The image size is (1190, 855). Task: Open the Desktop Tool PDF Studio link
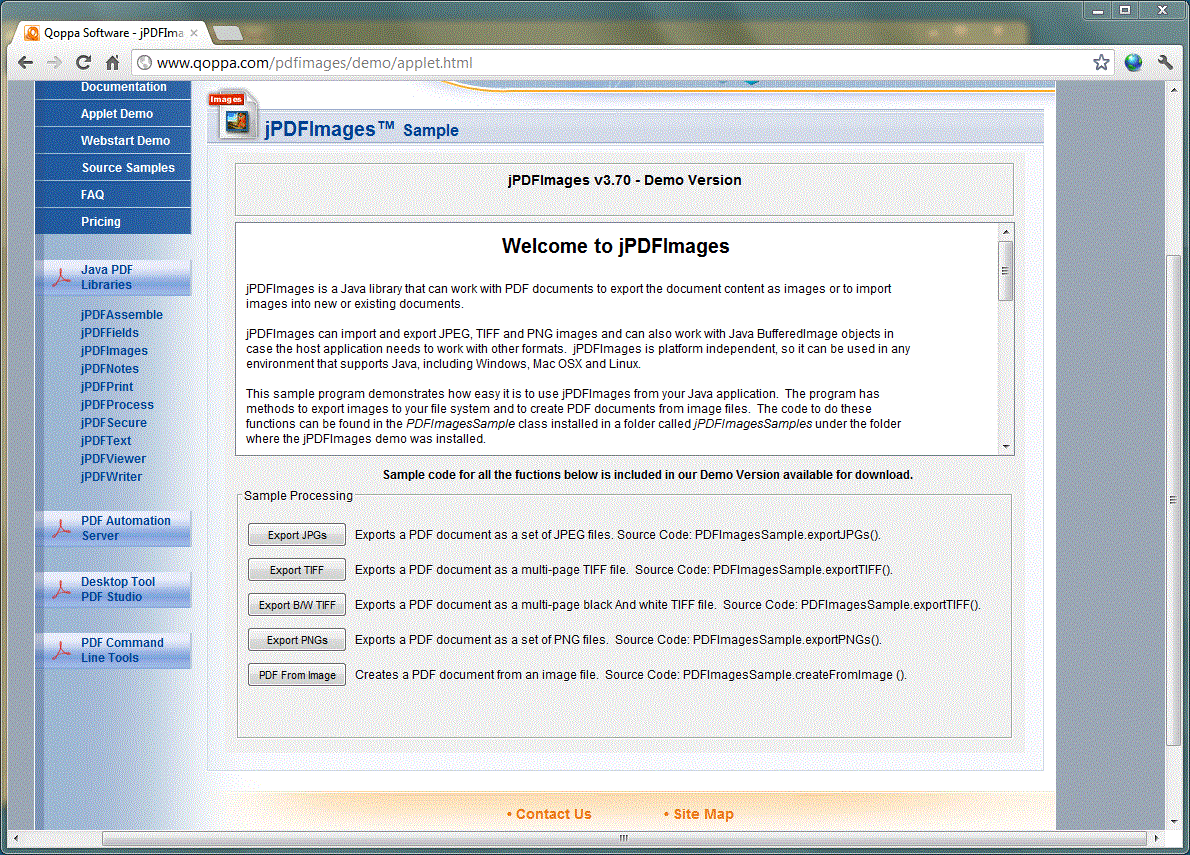point(118,589)
